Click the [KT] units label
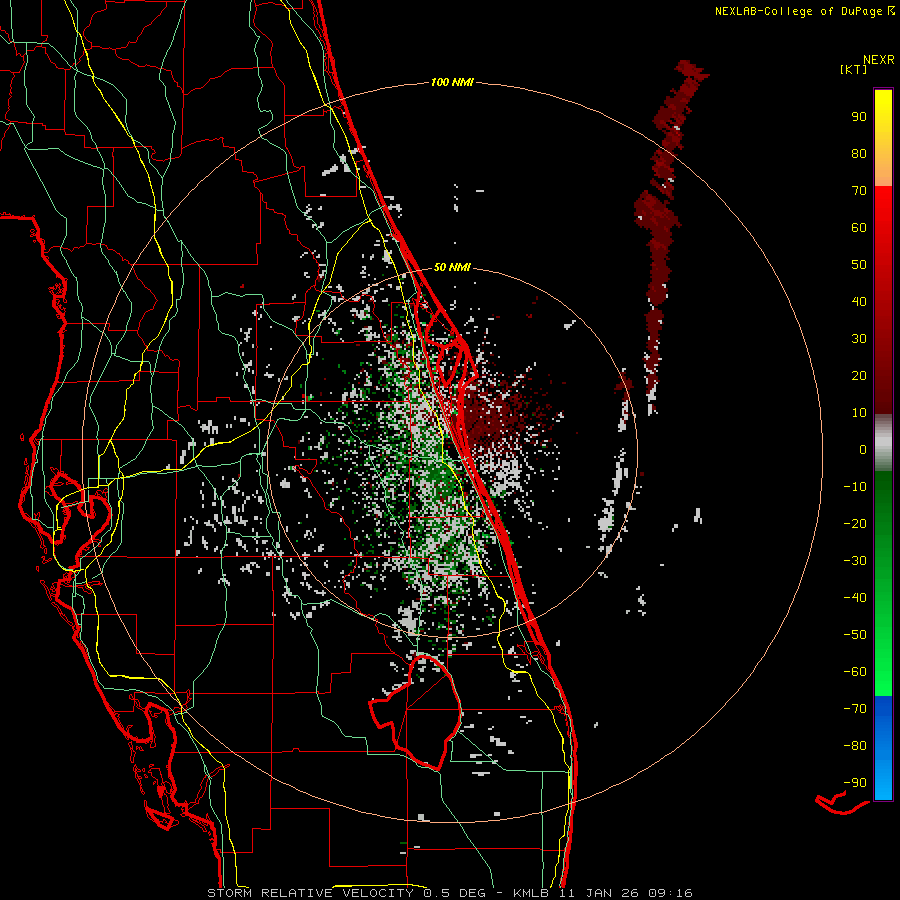The image size is (900, 900). [854, 69]
